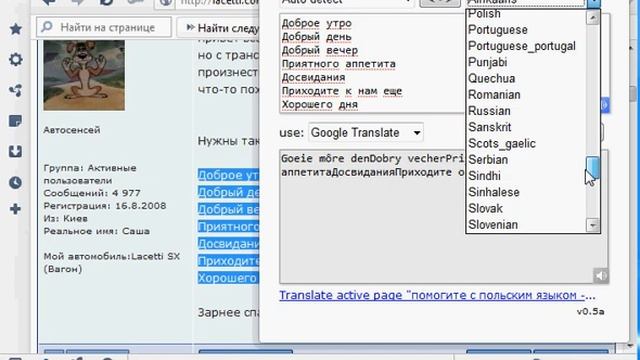The width and height of the screenshot is (640, 360).
Task: Click the swap languages button
Action: [x=440, y=2]
